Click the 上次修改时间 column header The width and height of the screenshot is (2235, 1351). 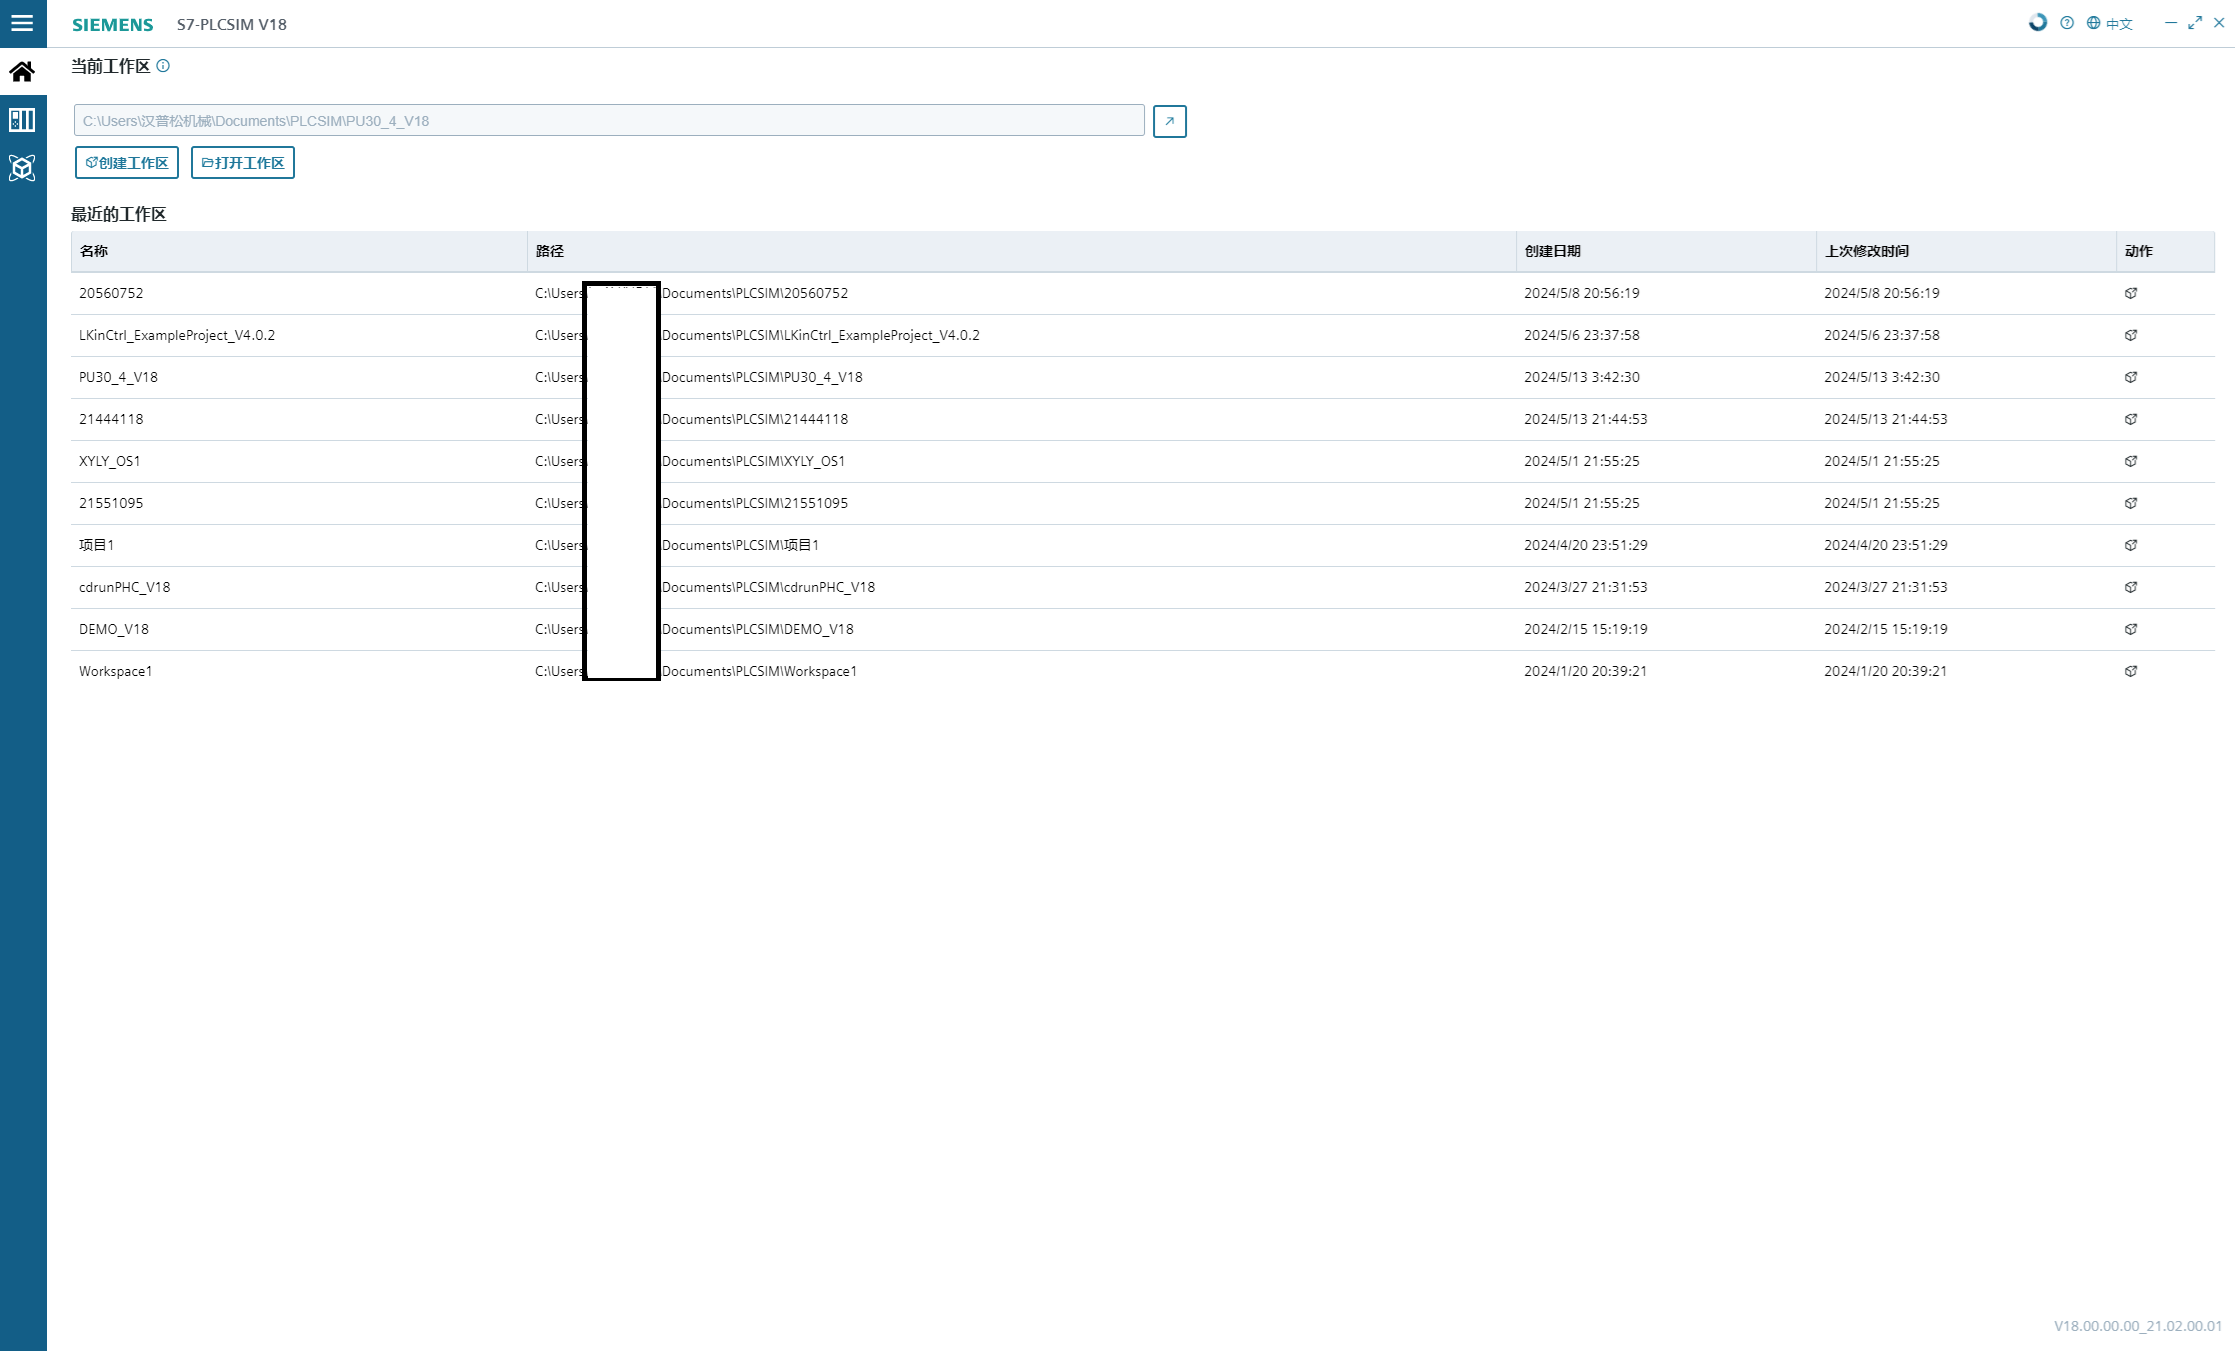pos(1866,251)
